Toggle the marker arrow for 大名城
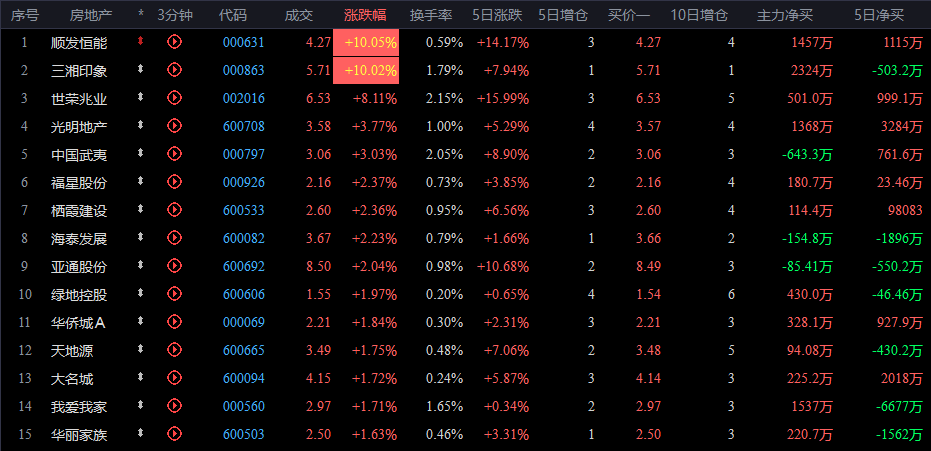The width and height of the screenshot is (931, 451). (141, 379)
